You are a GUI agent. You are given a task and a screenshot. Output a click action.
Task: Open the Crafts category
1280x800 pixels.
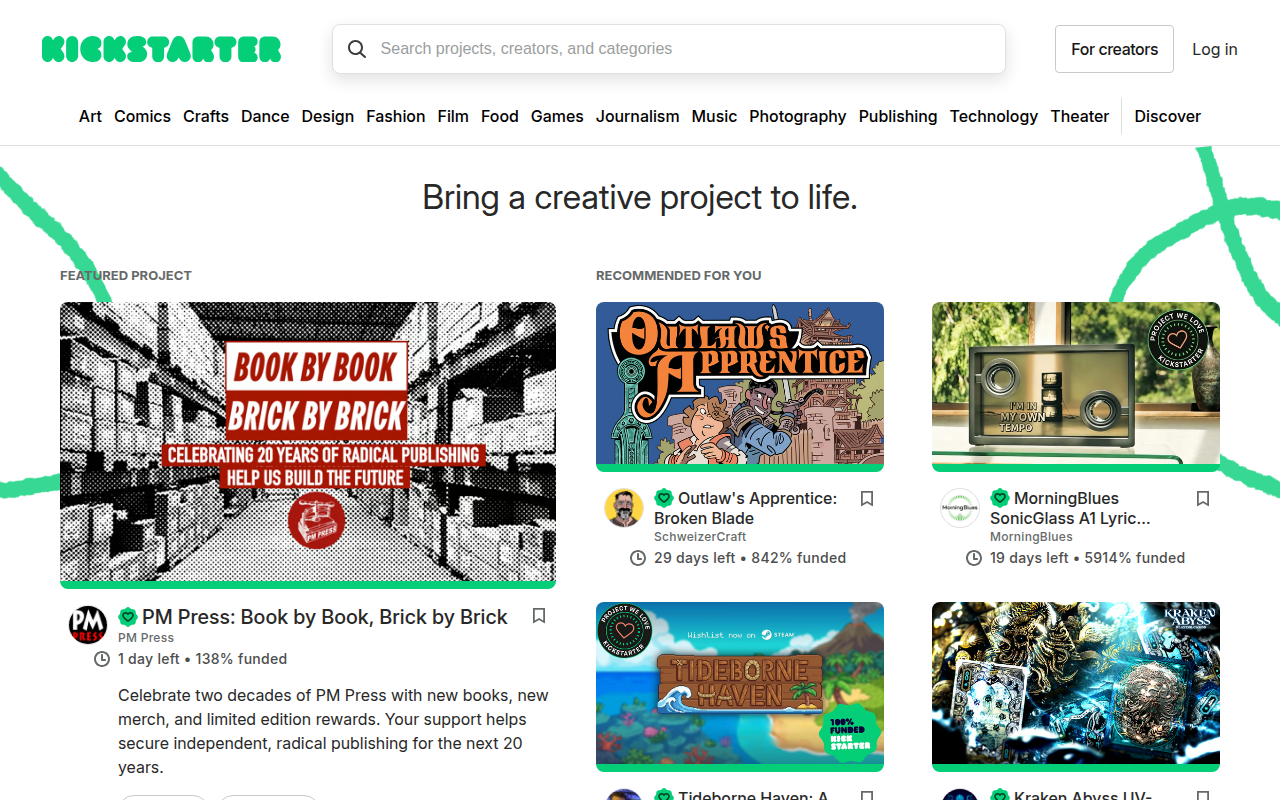click(x=206, y=116)
